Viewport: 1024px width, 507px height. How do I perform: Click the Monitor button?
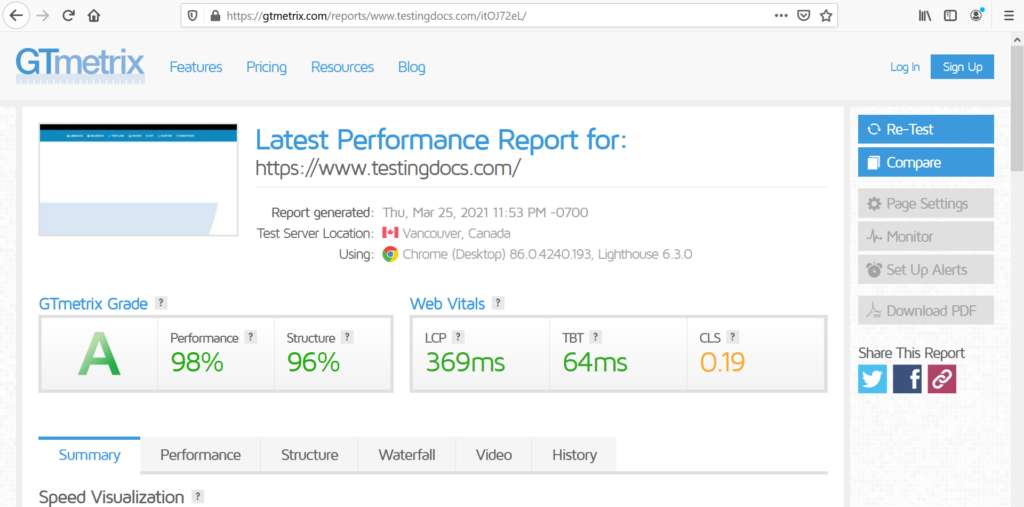926,237
